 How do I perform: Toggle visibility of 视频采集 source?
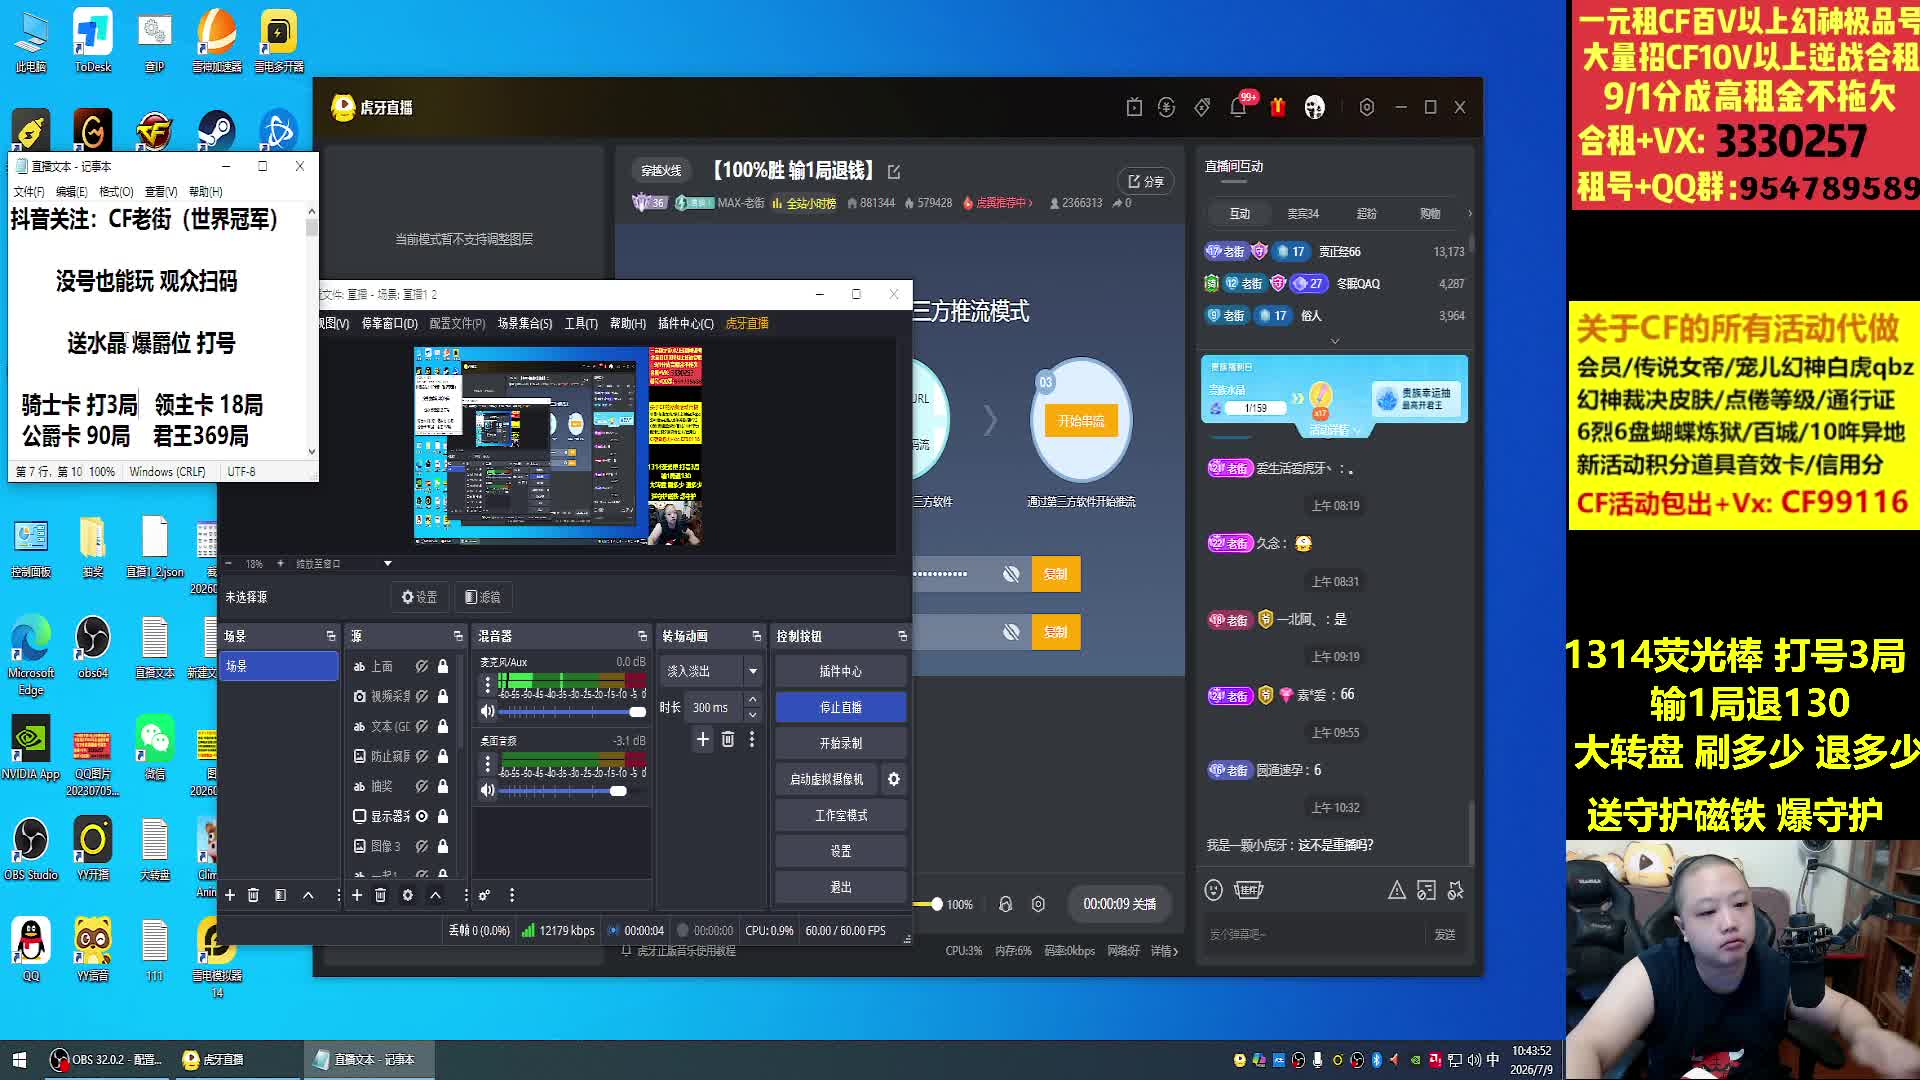coord(422,696)
